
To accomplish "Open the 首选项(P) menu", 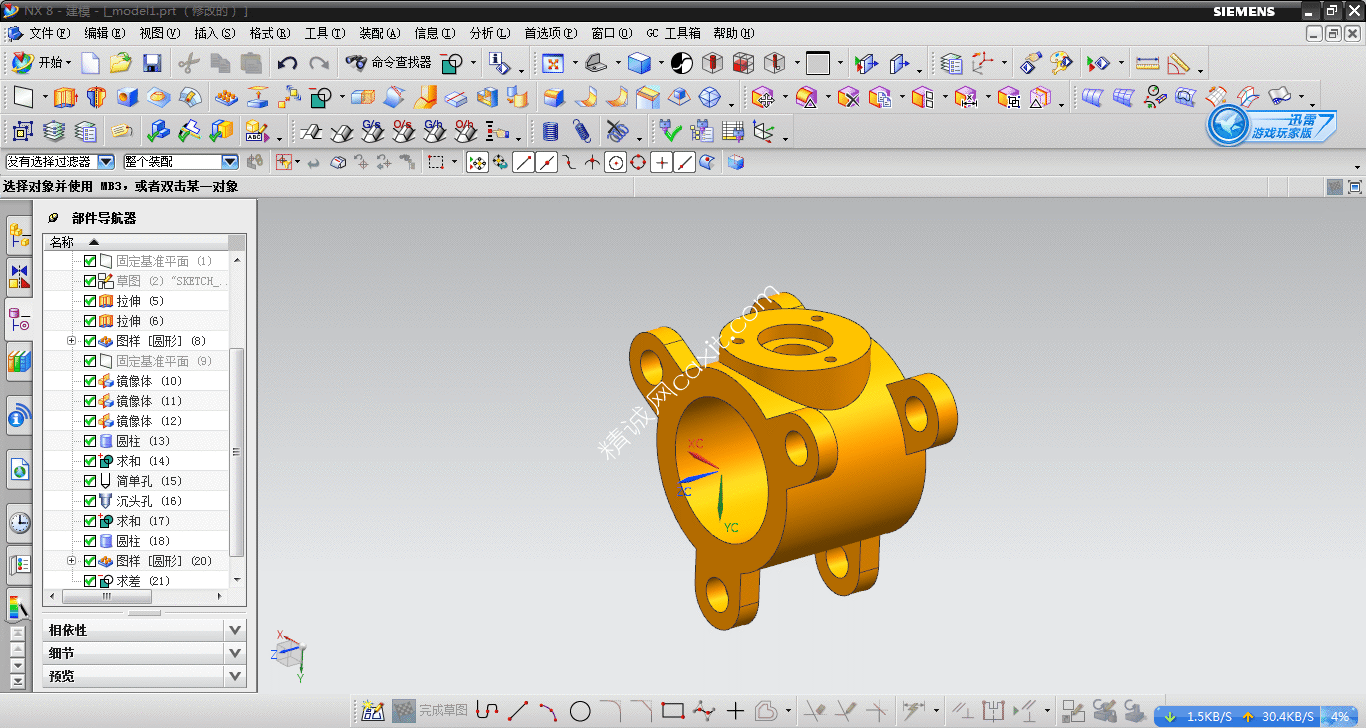I will click(x=550, y=33).
